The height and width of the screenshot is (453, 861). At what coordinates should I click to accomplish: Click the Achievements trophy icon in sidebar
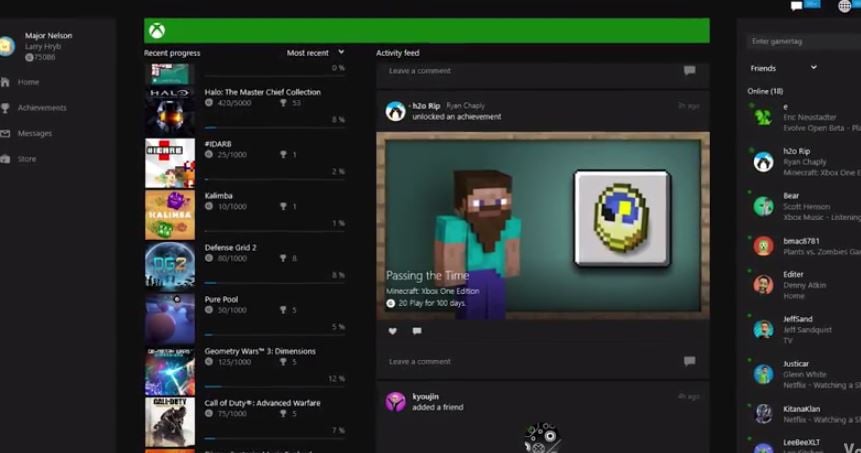[x=5, y=108]
